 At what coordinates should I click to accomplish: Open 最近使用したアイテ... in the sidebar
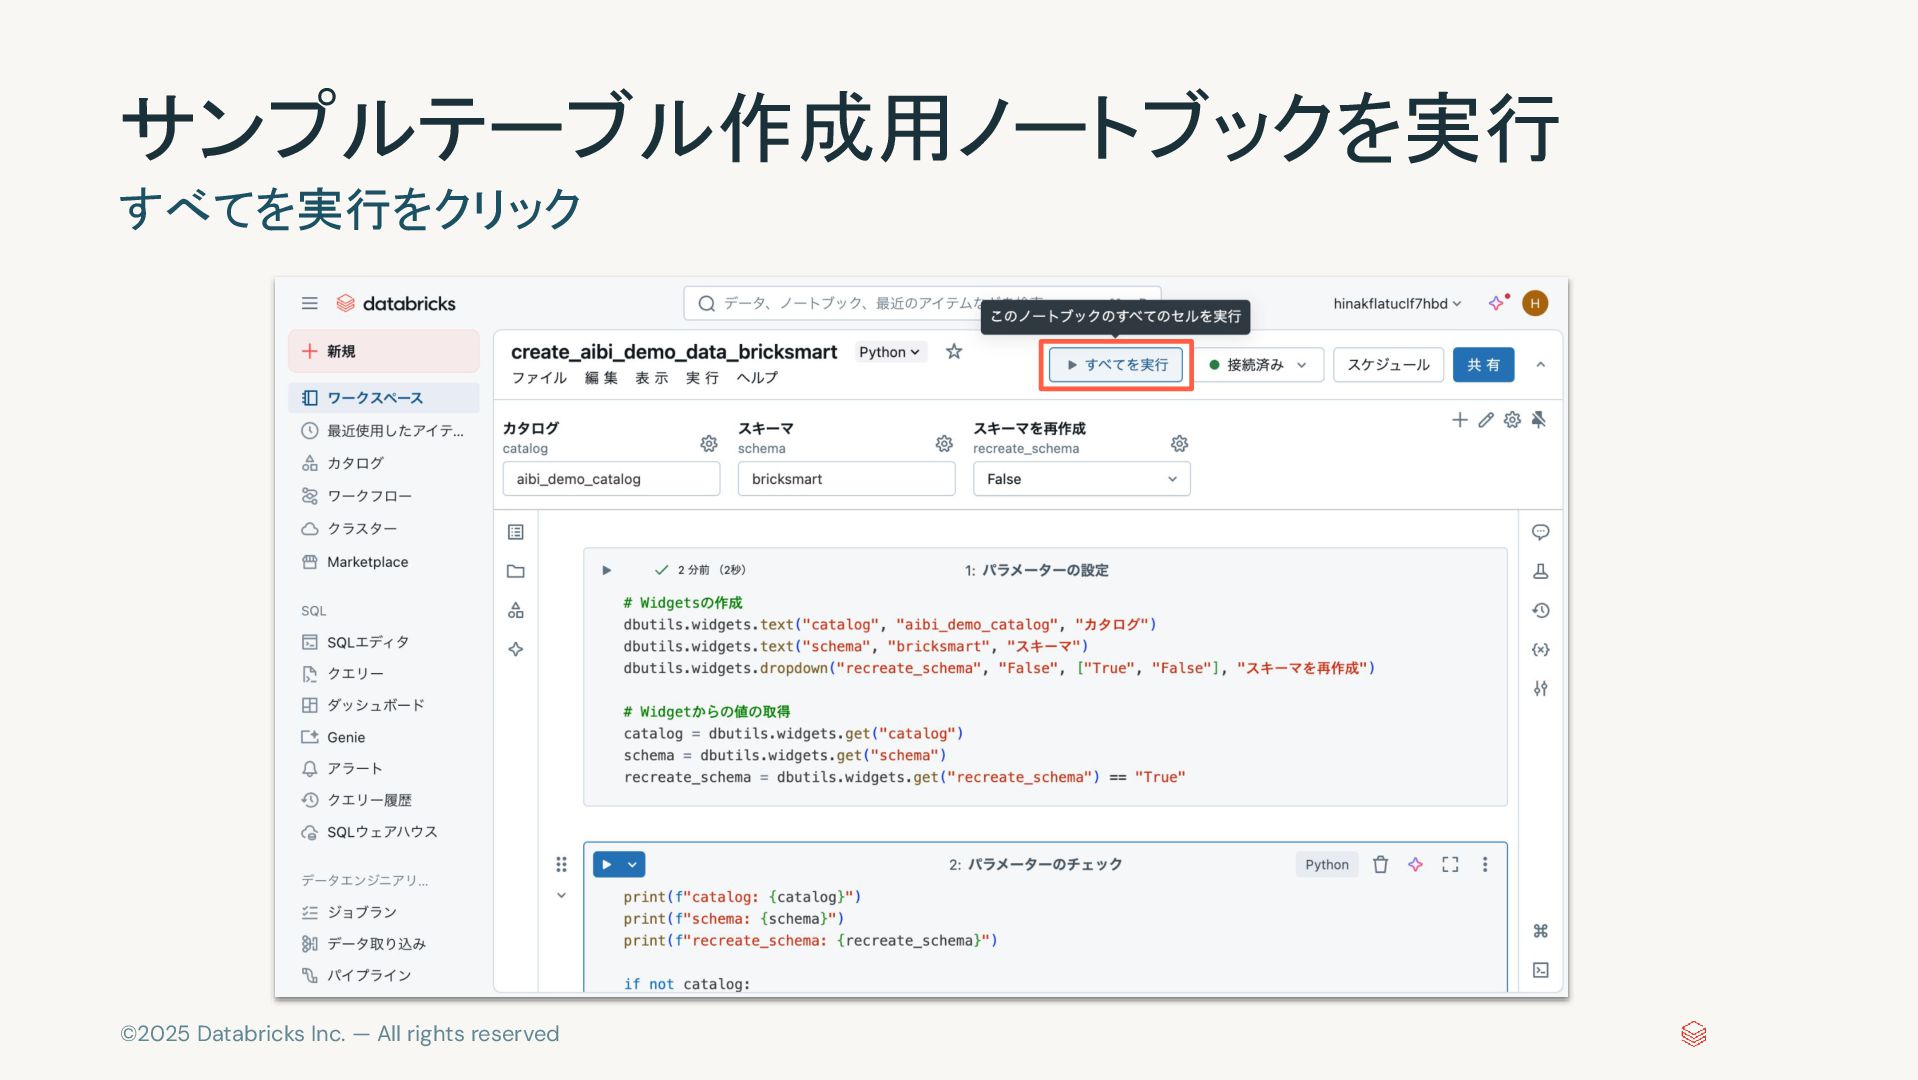pyautogui.click(x=384, y=431)
